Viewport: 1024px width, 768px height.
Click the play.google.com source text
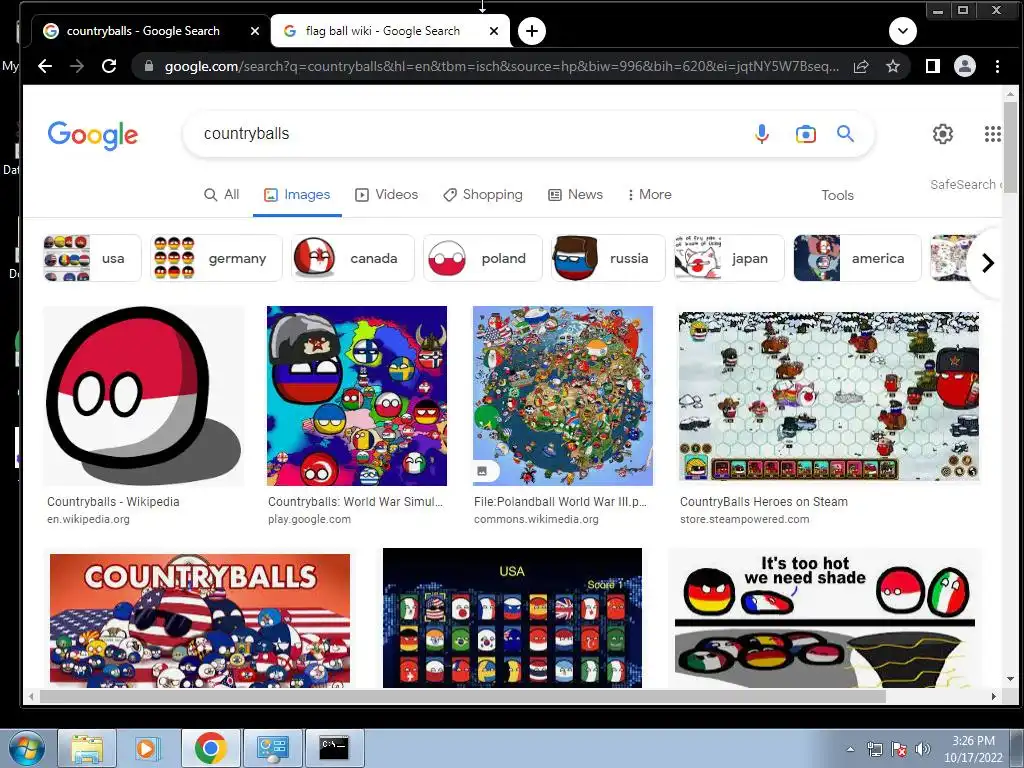click(309, 519)
